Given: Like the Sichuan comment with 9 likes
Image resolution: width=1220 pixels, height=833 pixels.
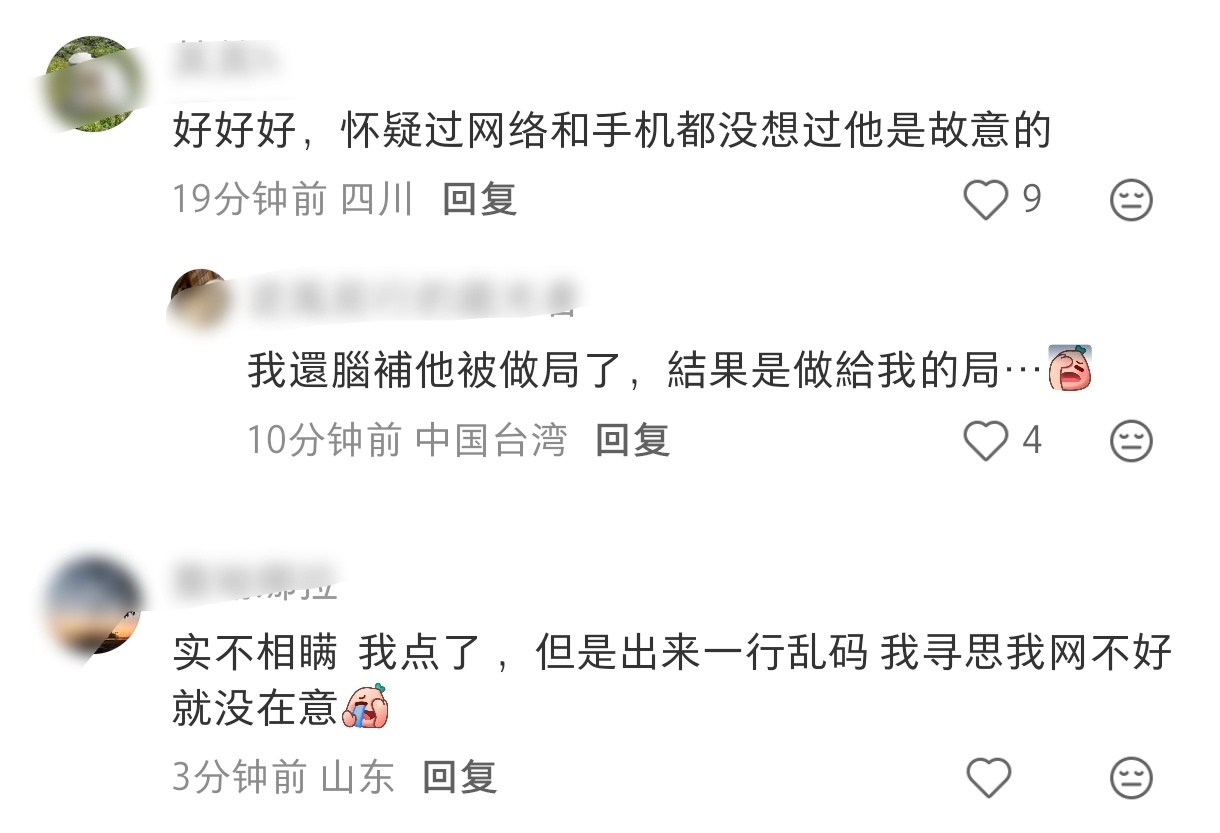Looking at the screenshot, I should pos(986,200).
